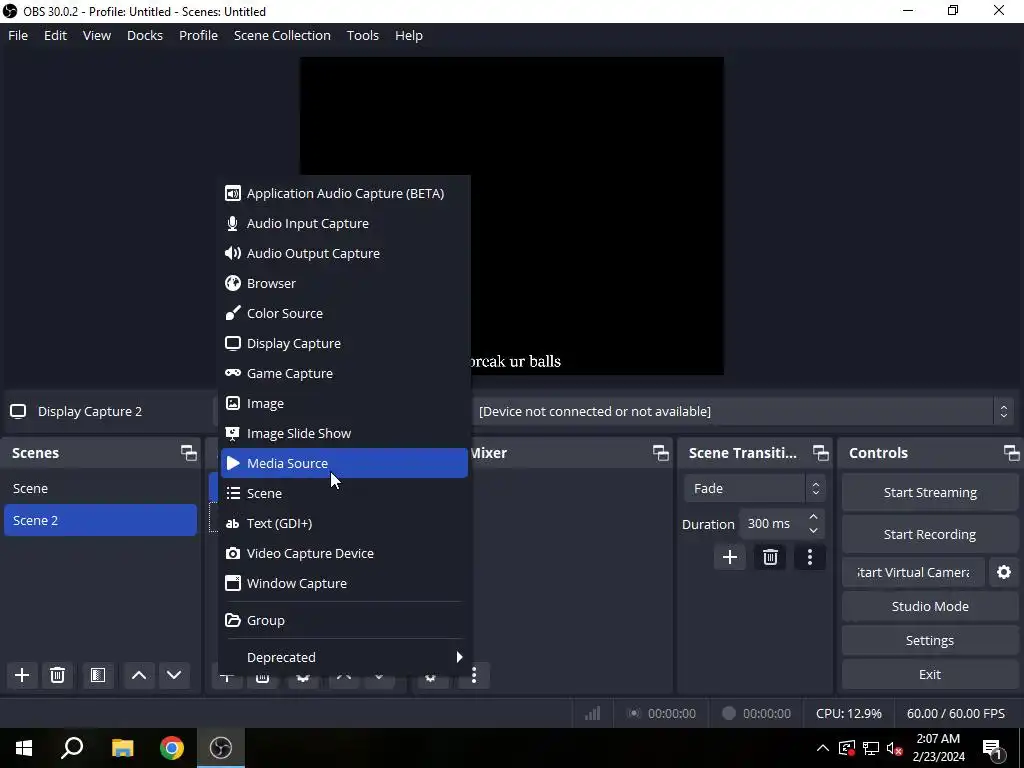The height and width of the screenshot is (768, 1024).
Task: Open File Explorer from taskbar
Action: (x=123, y=748)
